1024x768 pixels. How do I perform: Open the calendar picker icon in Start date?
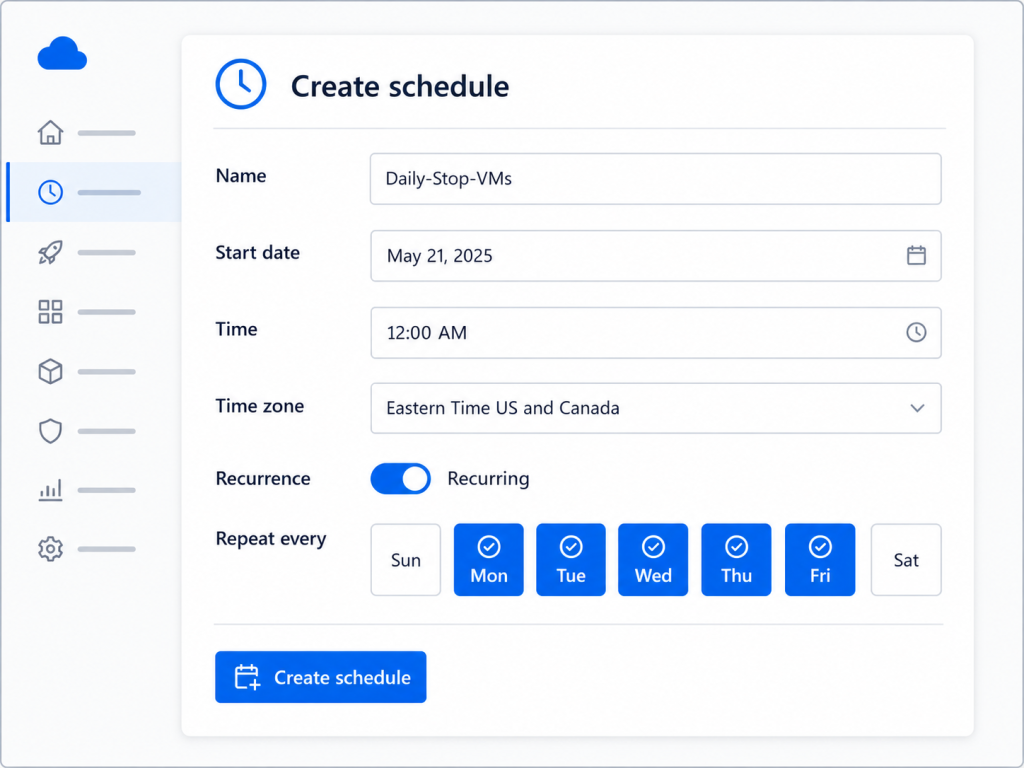pyautogui.click(x=916, y=255)
